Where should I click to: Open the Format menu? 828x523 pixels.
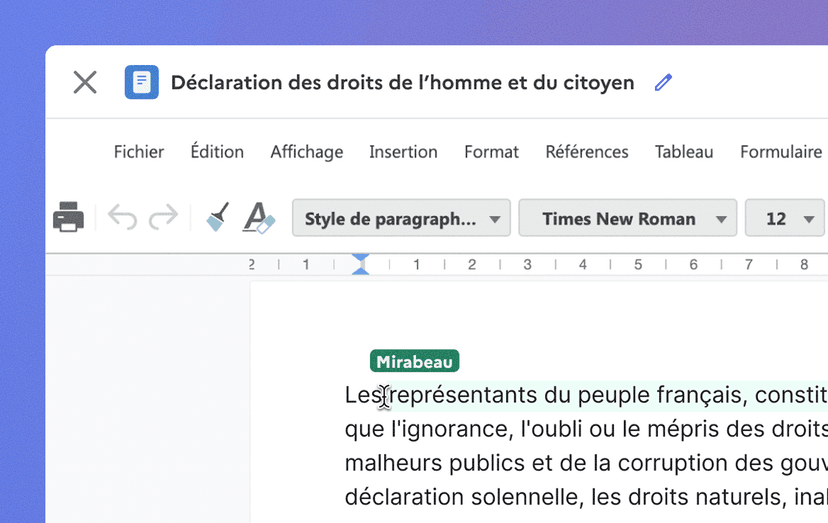[x=491, y=152]
